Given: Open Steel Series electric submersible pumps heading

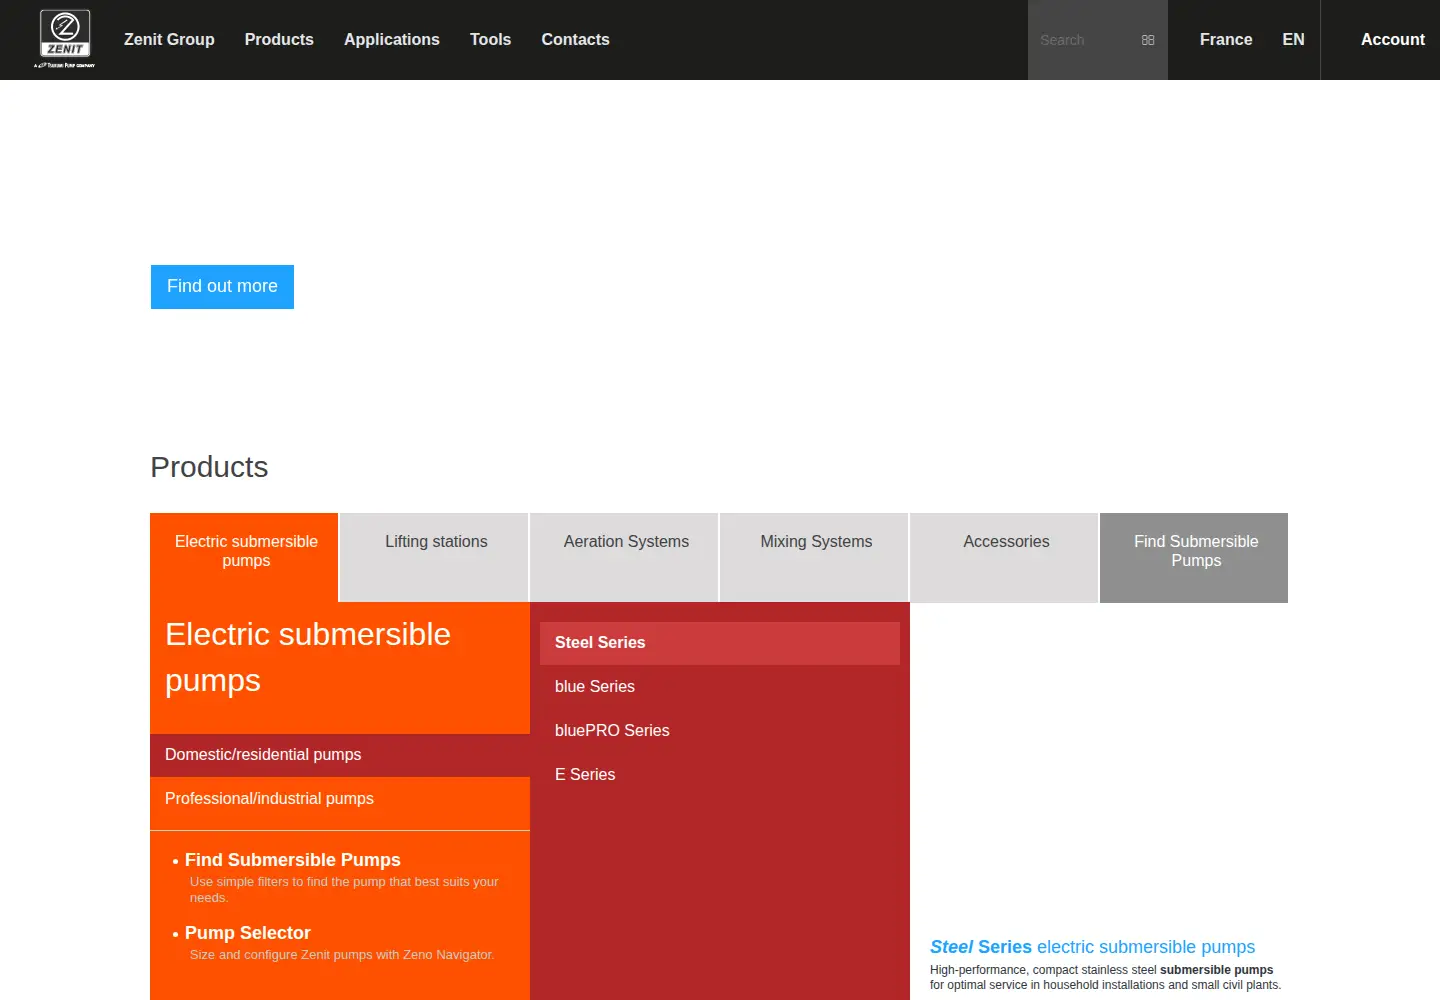Looking at the screenshot, I should tap(1092, 947).
